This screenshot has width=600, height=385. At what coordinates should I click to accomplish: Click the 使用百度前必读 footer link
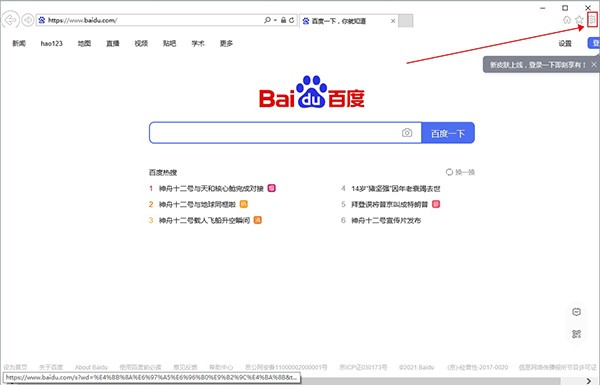point(140,367)
